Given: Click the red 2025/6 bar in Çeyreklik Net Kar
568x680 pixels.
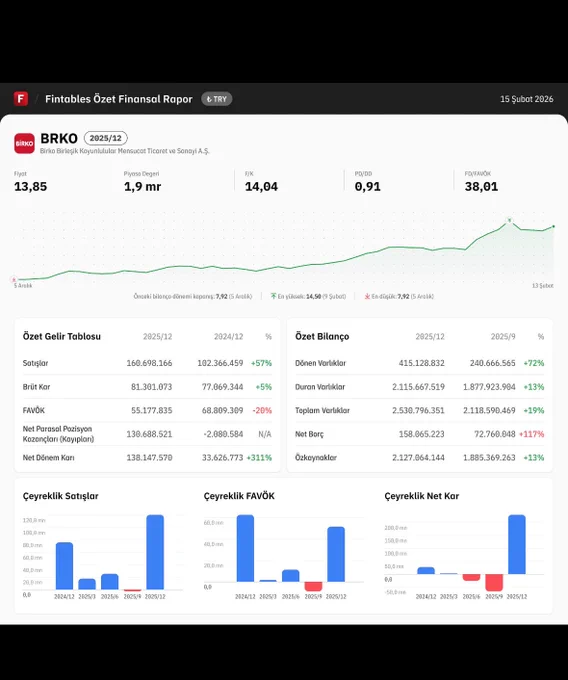Looking at the screenshot, I should [471, 578].
